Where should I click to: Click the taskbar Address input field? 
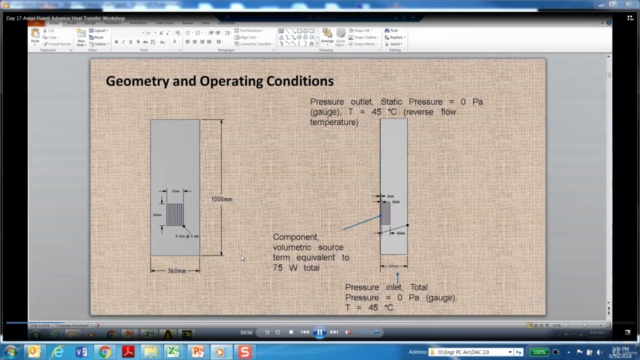coord(470,352)
